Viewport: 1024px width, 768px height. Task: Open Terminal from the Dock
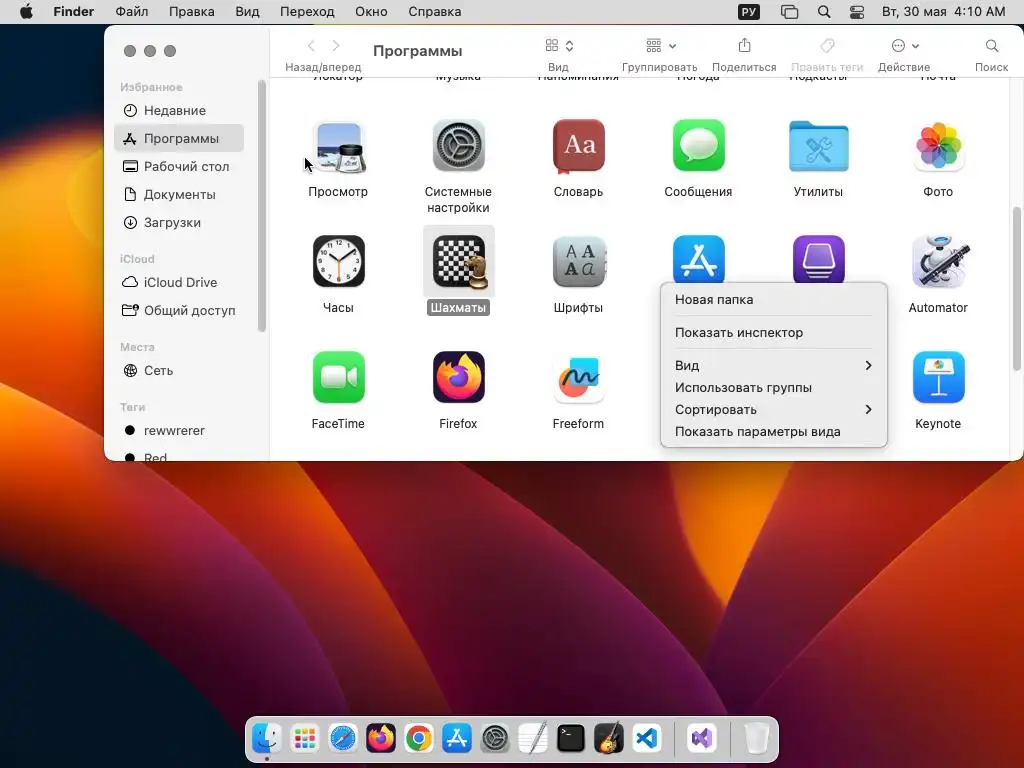(x=571, y=739)
